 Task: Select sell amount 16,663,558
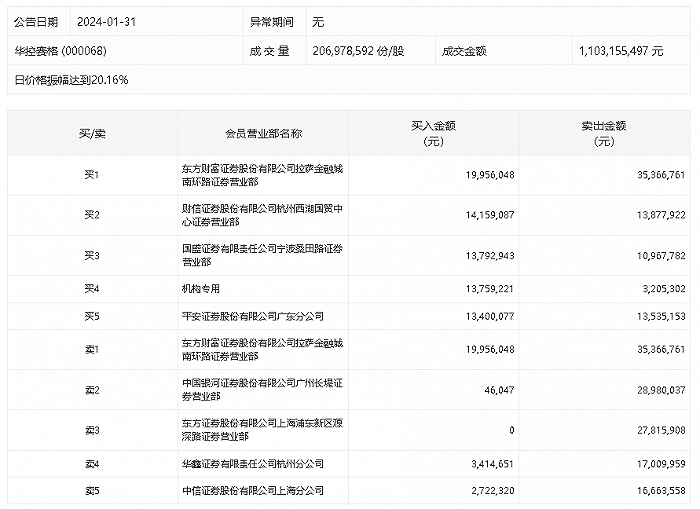coord(661,491)
